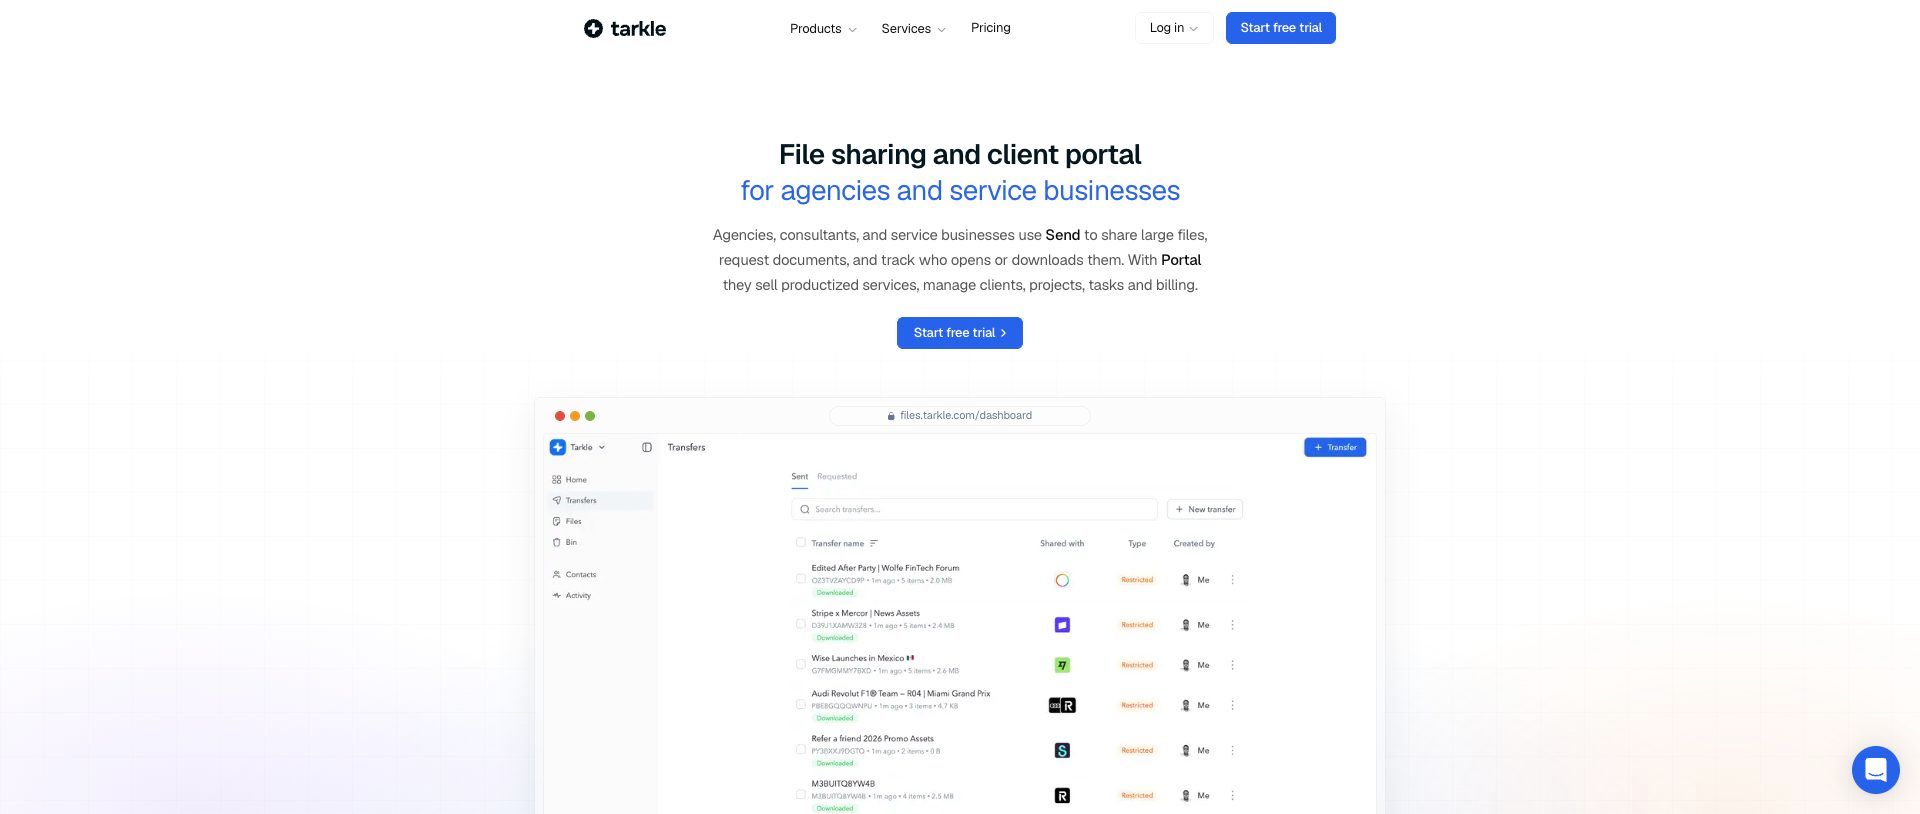Check the M3BUITQ8YW4B transfer checkbox
Screen dimensions: 1920x814
click(800, 795)
